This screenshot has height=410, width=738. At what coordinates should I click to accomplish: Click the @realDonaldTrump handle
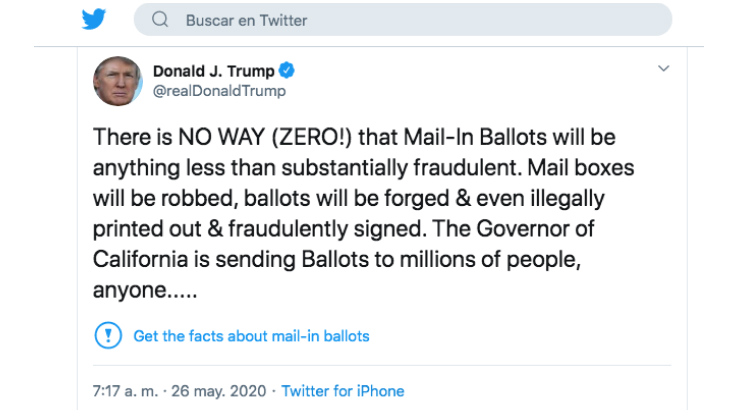219,91
